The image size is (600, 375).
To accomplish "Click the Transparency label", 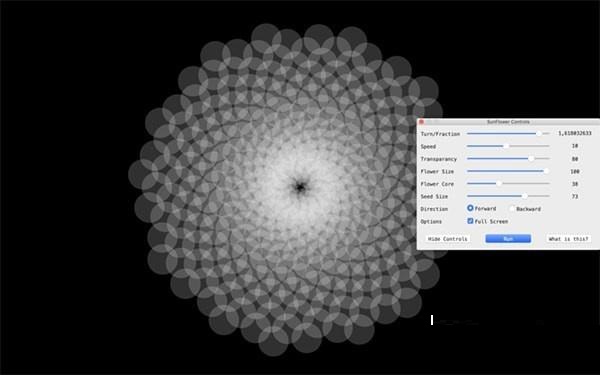I will pos(439,159).
